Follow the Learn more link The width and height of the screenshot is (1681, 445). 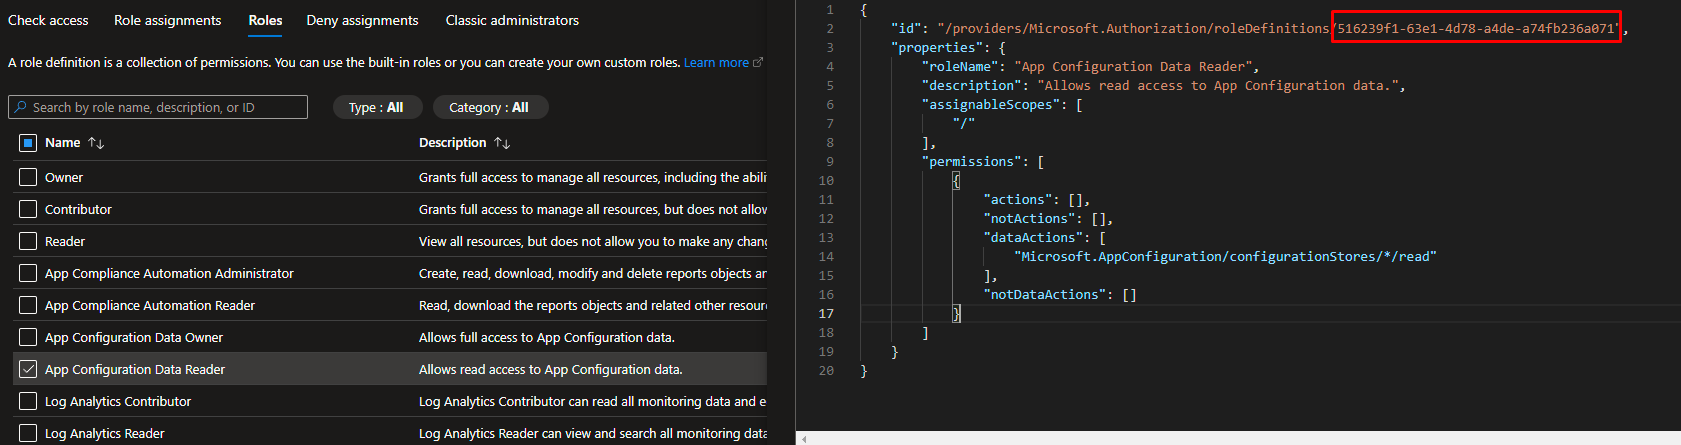[x=716, y=62]
